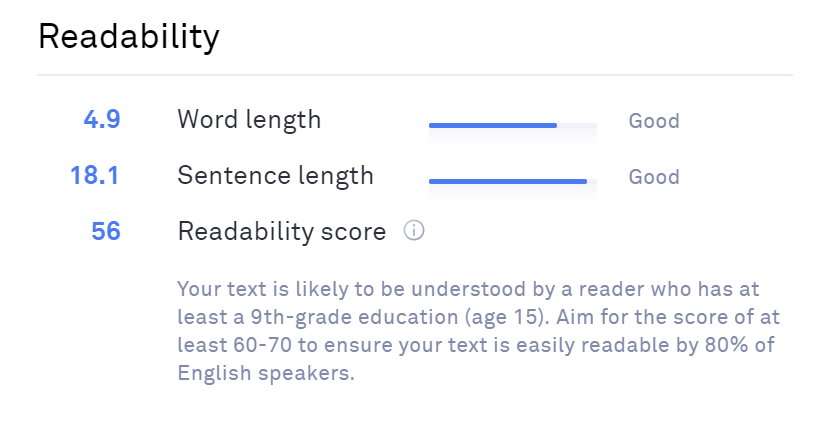The height and width of the screenshot is (421, 813).
Task: Click the '9th-grade education' text
Action: click(x=354, y=317)
